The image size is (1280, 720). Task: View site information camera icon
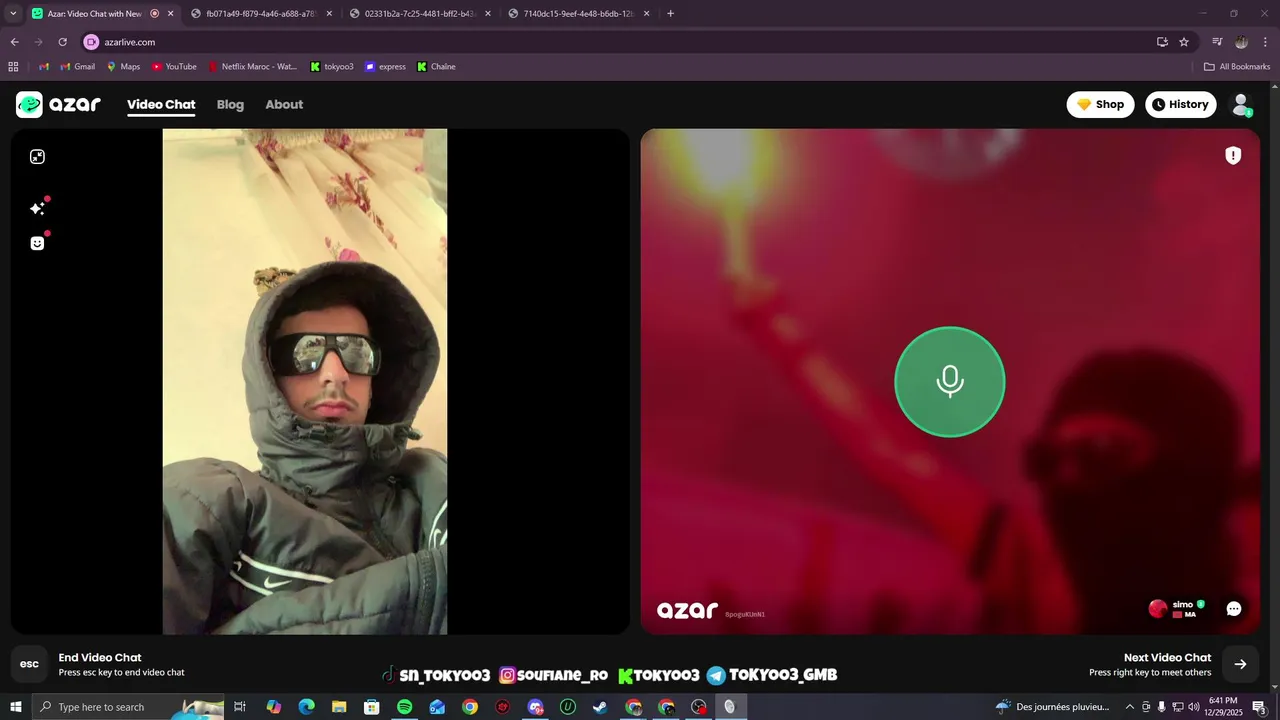pos(91,42)
